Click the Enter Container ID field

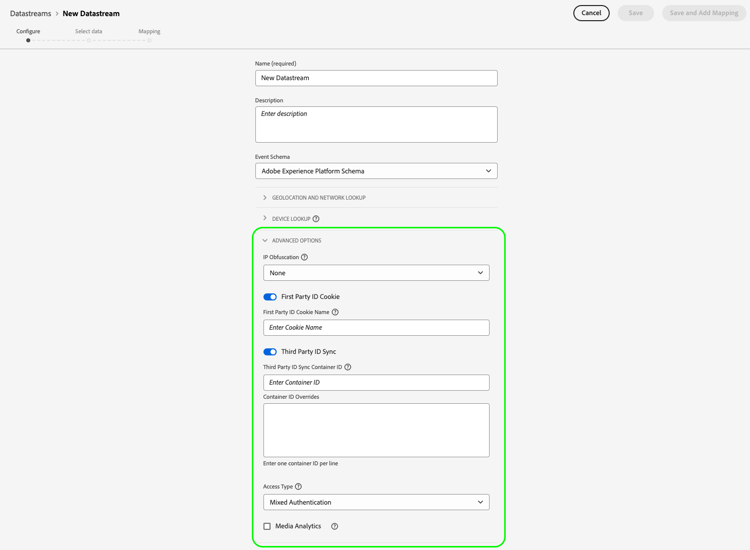(x=376, y=383)
